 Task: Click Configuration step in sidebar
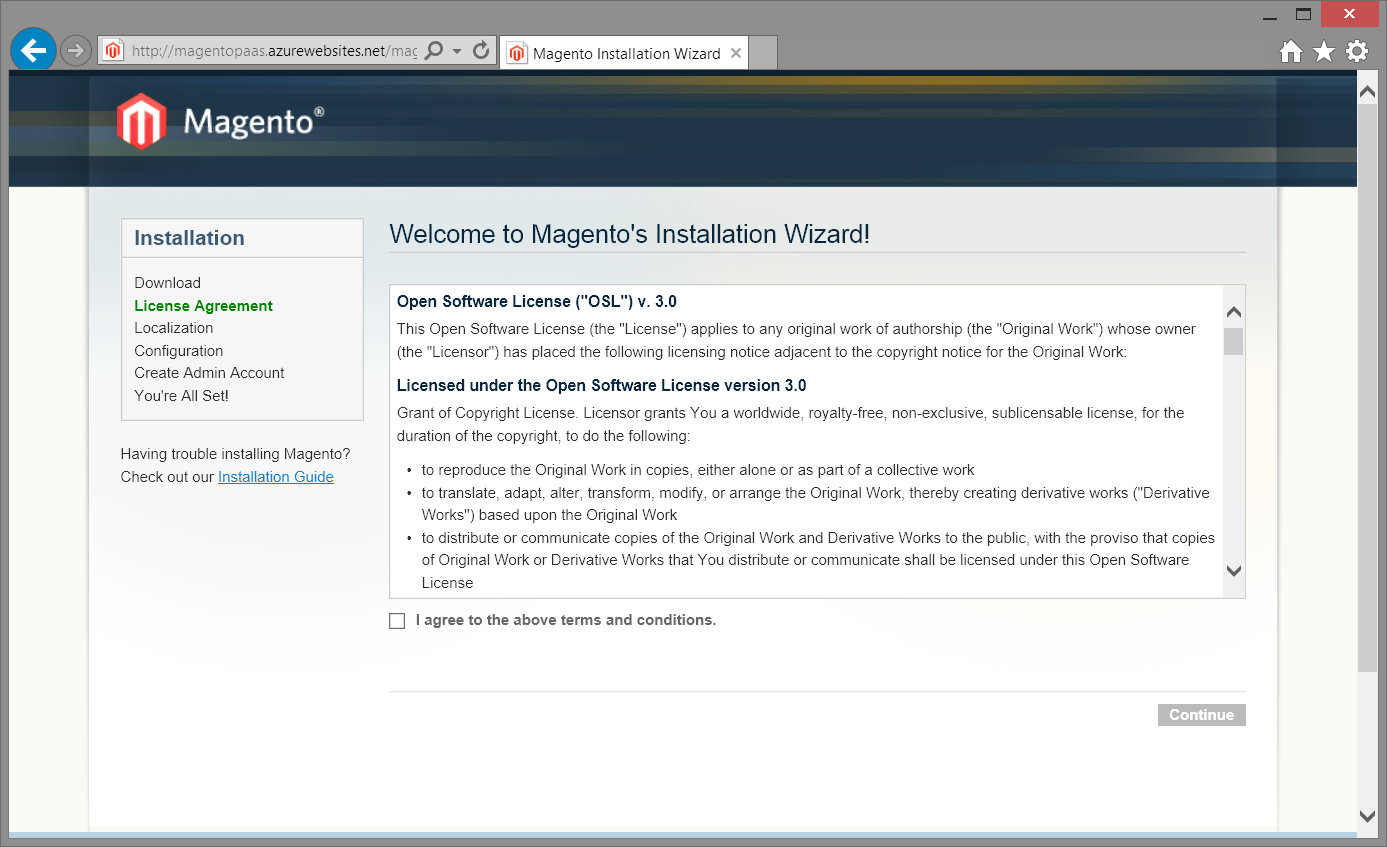tap(179, 351)
